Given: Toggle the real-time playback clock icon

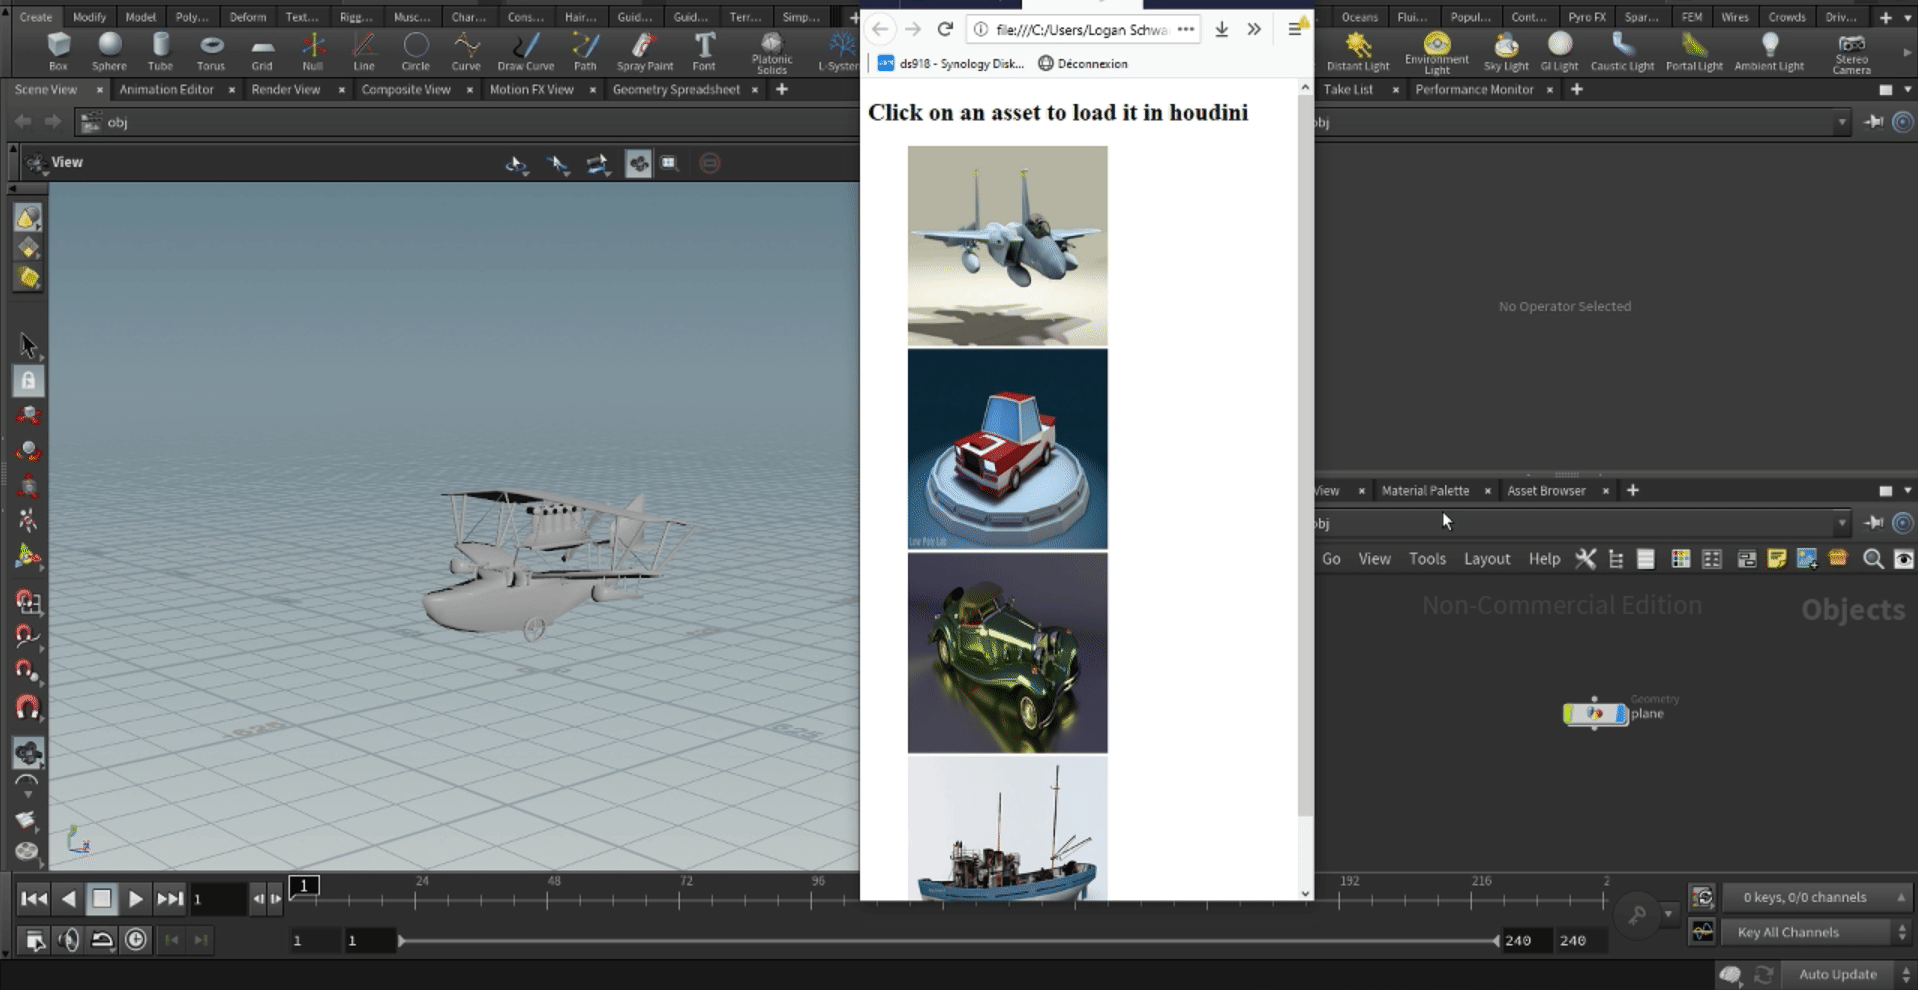Looking at the screenshot, I should tap(136, 940).
